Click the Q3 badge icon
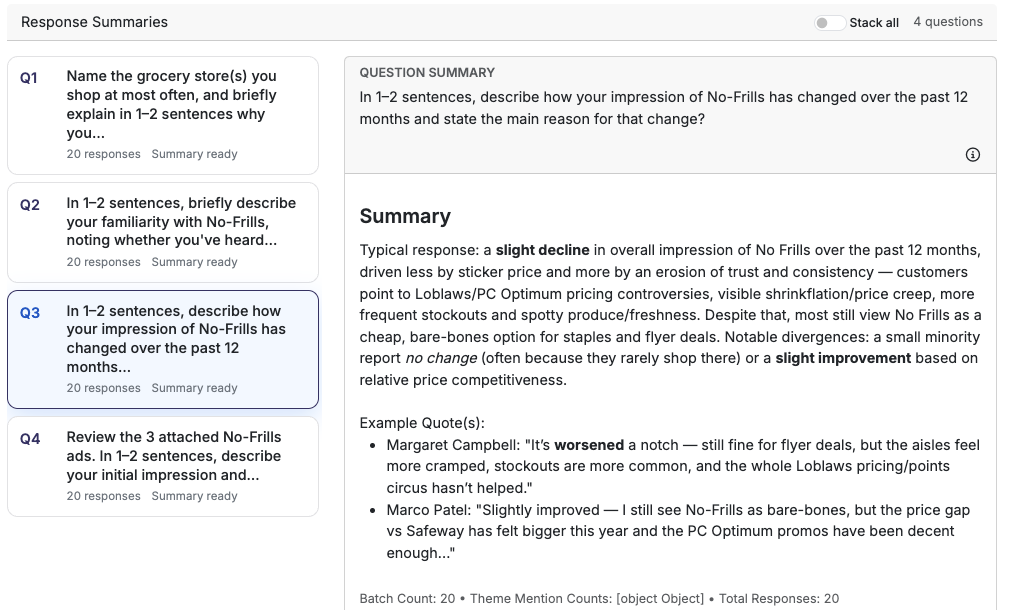The height and width of the screenshot is (610, 1011). [x=29, y=312]
